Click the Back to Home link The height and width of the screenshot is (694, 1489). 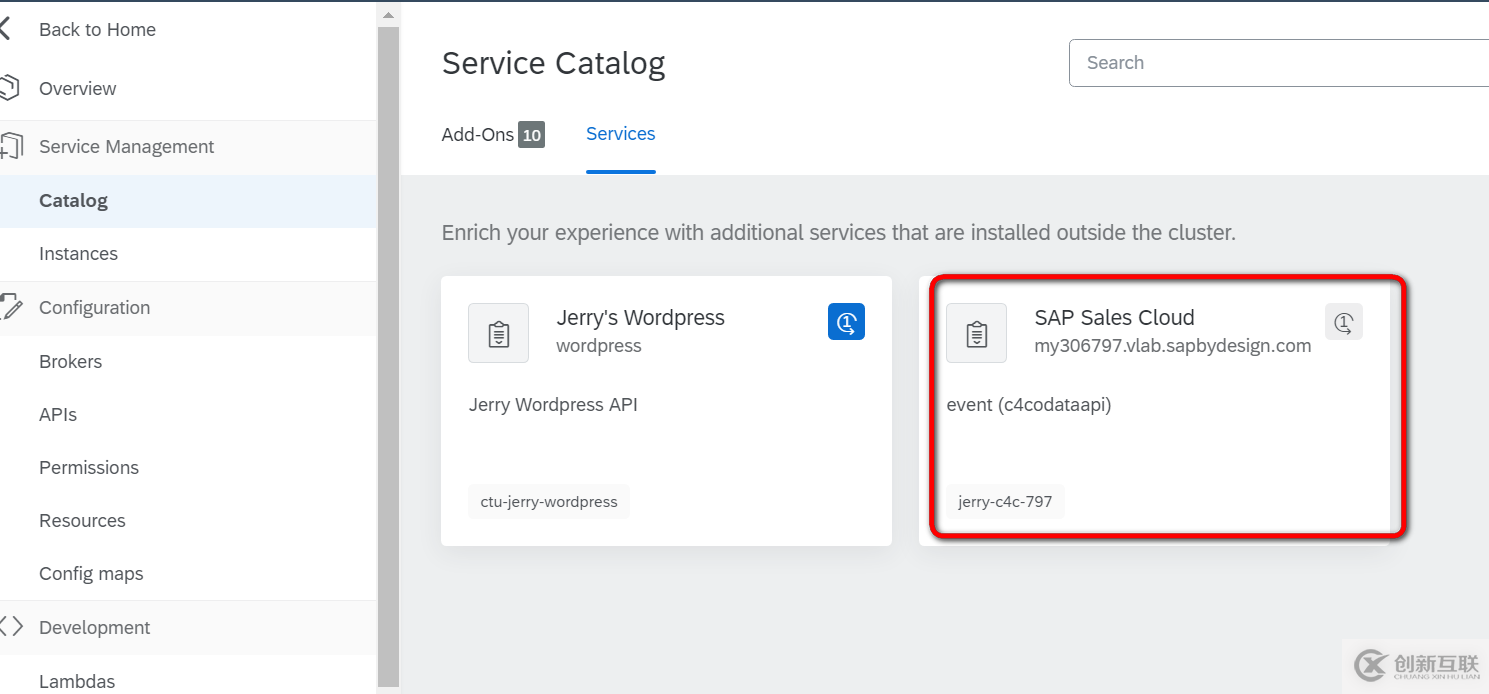click(x=97, y=29)
